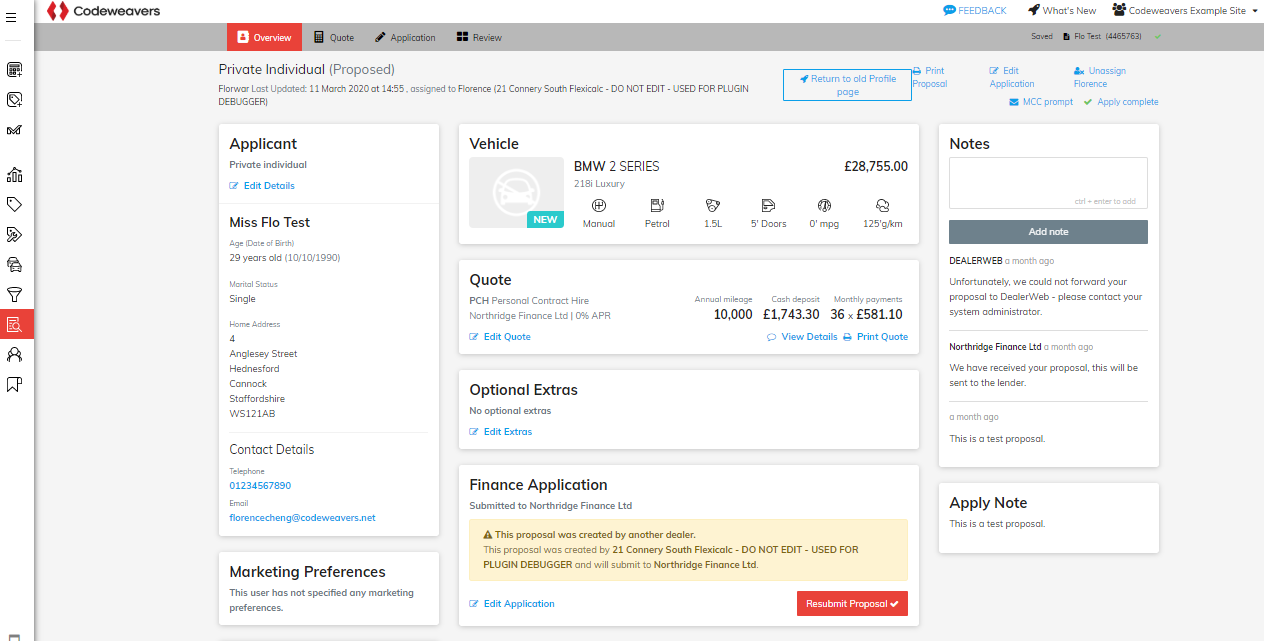This screenshot has width=1264, height=641.
Task: Click the Codeweavers logo
Action: 103,11
